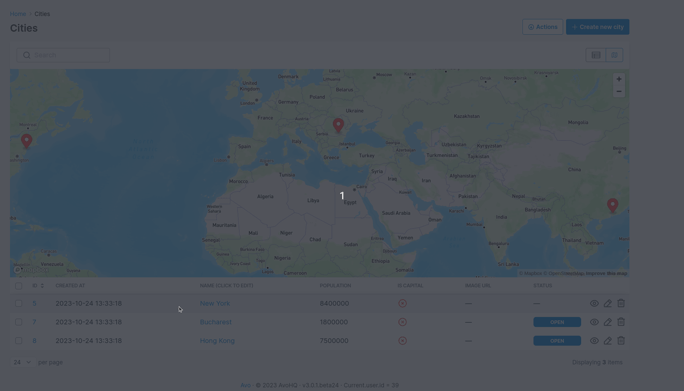This screenshot has width=684, height=391.
Task: Go to the Home breadcrumb
Action: 18,14
